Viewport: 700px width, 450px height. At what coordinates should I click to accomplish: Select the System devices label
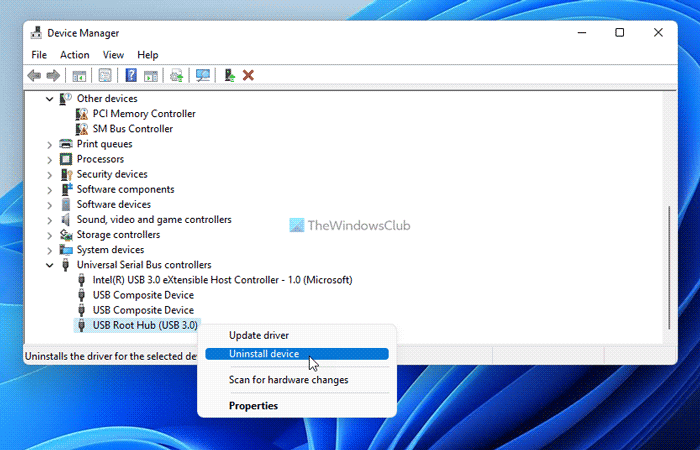(110, 250)
